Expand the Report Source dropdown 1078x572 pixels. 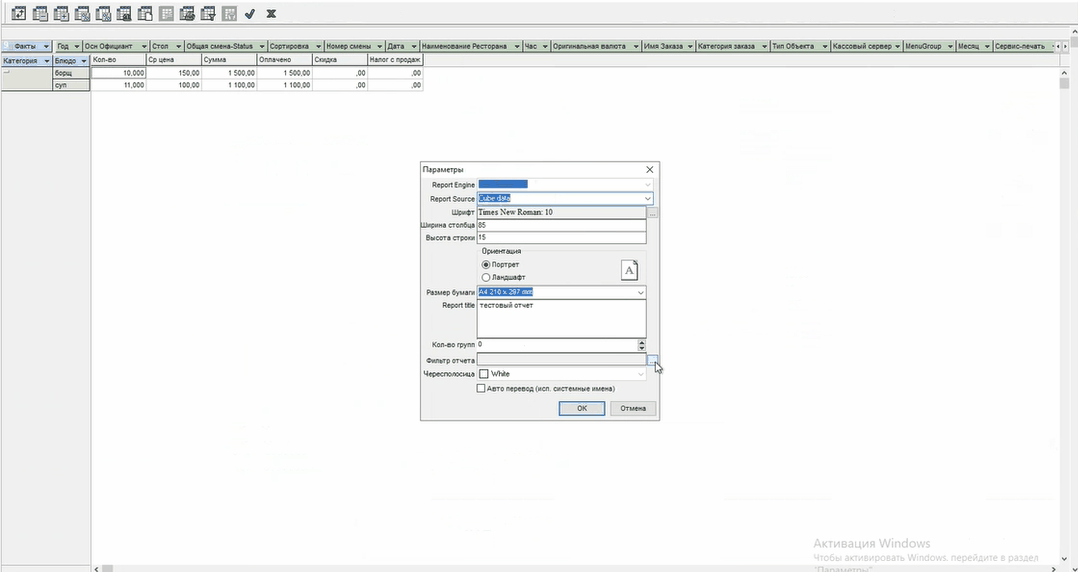[647, 198]
